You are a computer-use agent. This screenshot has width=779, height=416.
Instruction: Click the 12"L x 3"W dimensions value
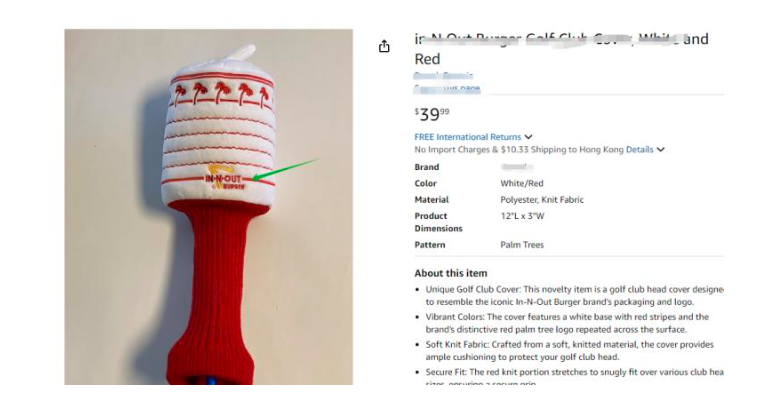pyautogui.click(x=522, y=216)
